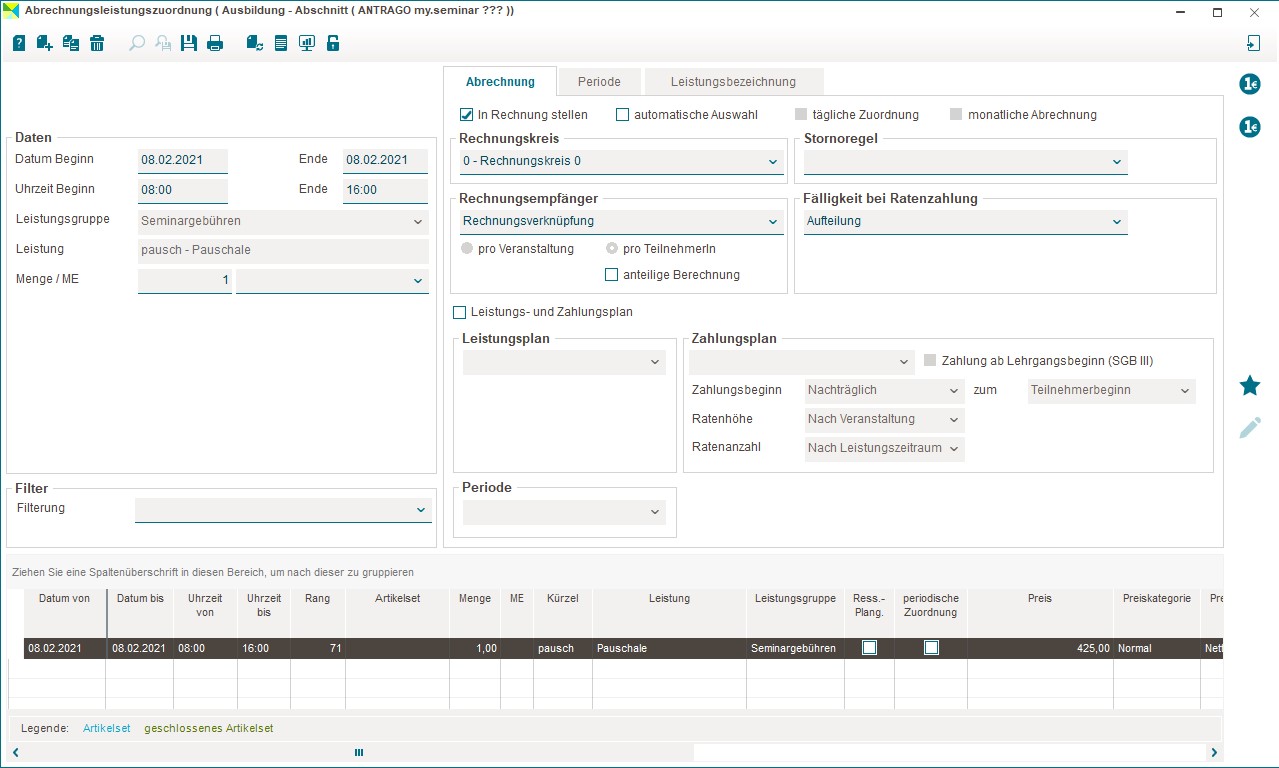The image size is (1279, 768).
Task: Switch to the Periode tab
Action: (599, 82)
